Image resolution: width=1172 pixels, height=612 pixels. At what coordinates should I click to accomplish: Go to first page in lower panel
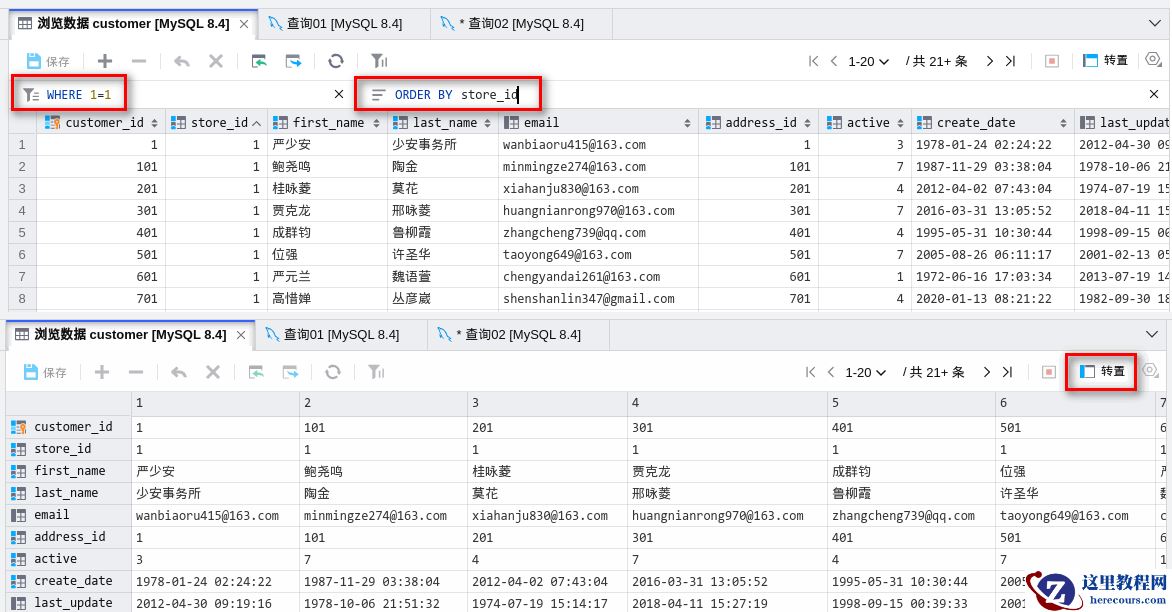[x=810, y=372]
